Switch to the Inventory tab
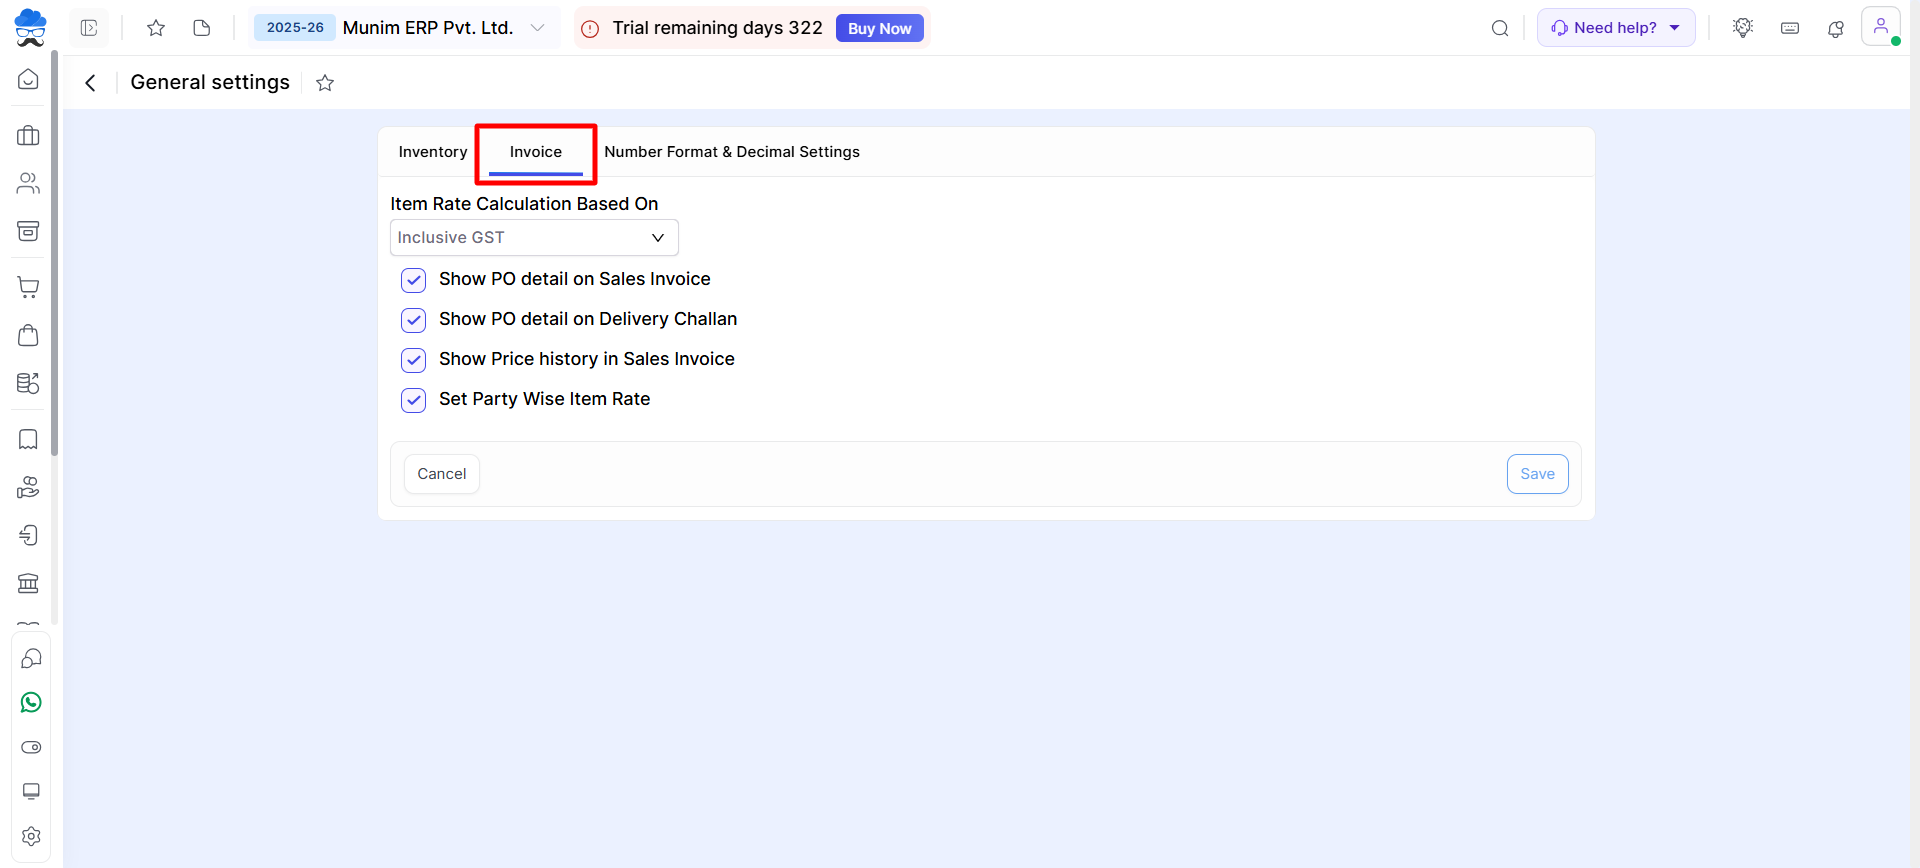The width and height of the screenshot is (1920, 868). point(432,152)
